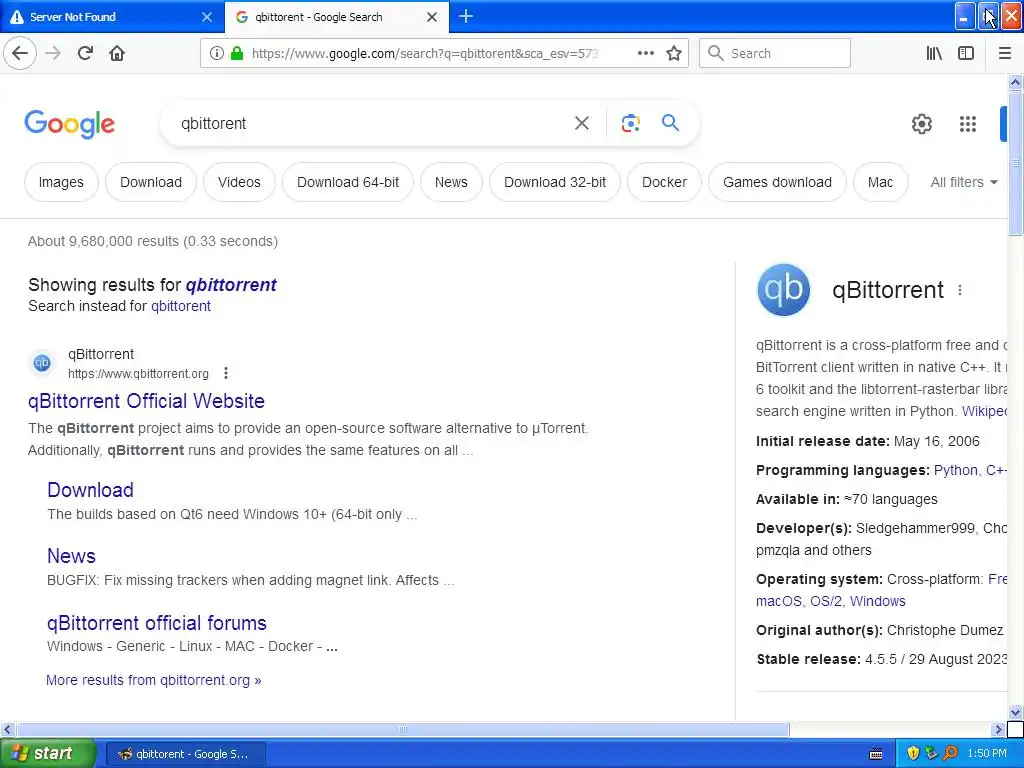Show site information icon in address bar

(x=217, y=53)
